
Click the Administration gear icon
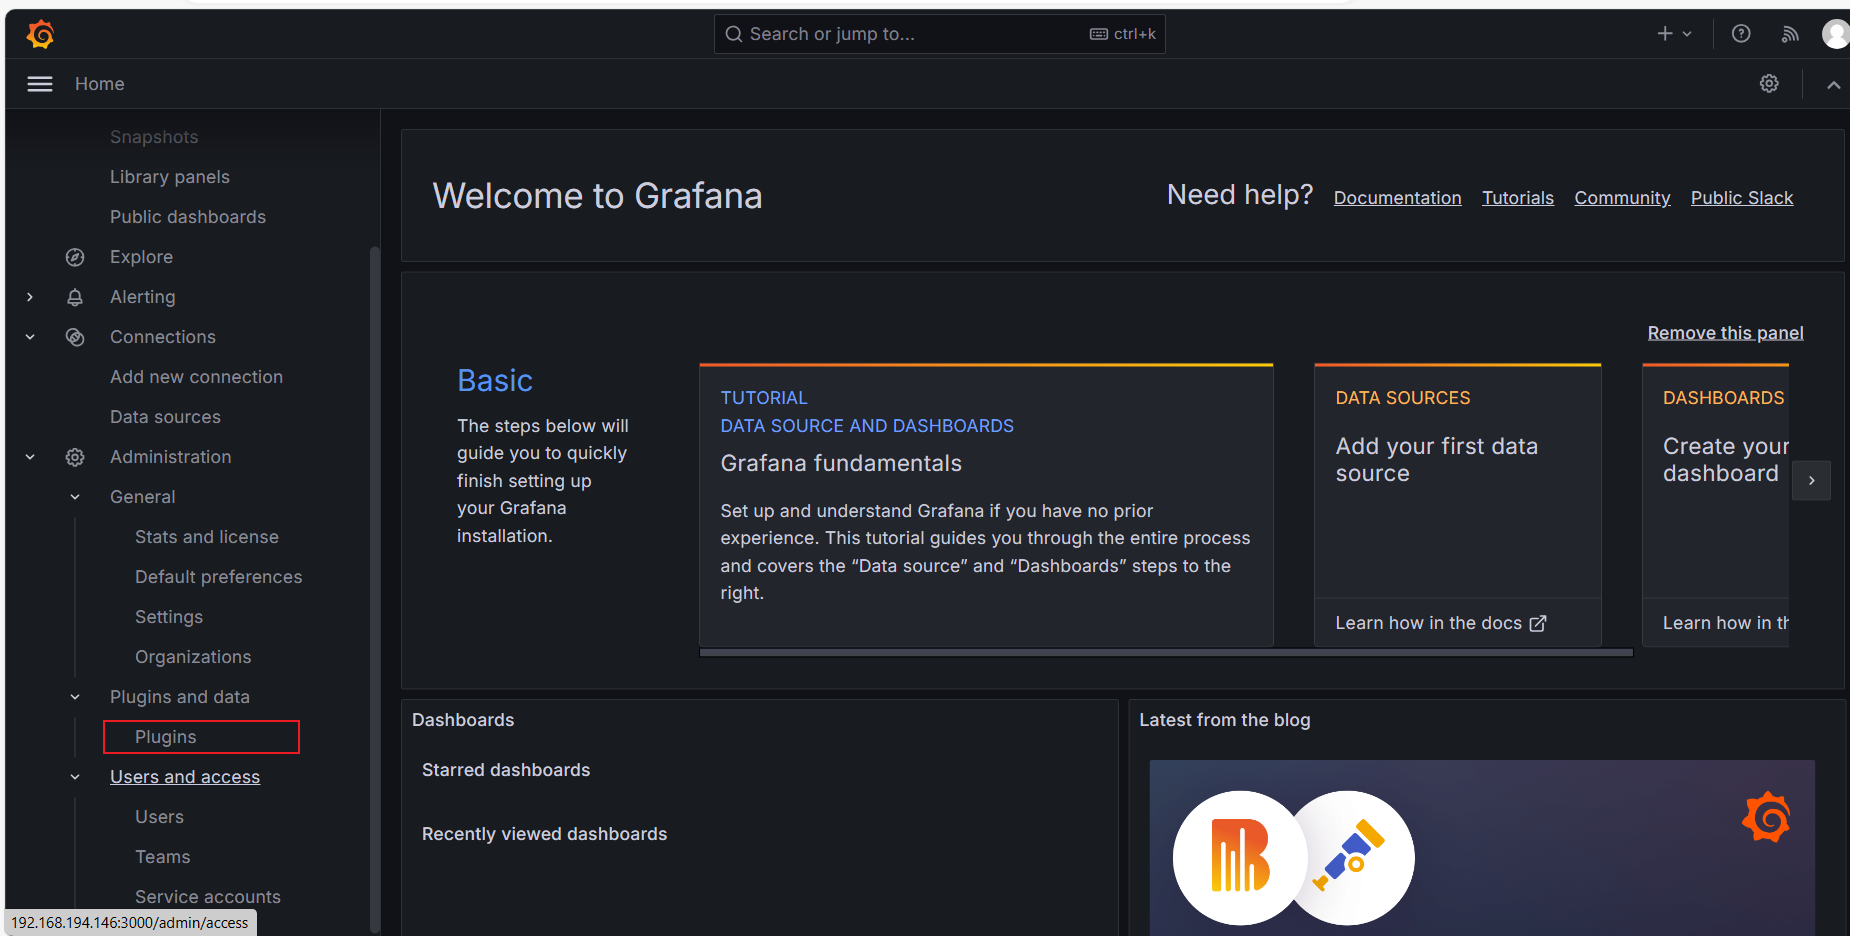click(x=75, y=457)
